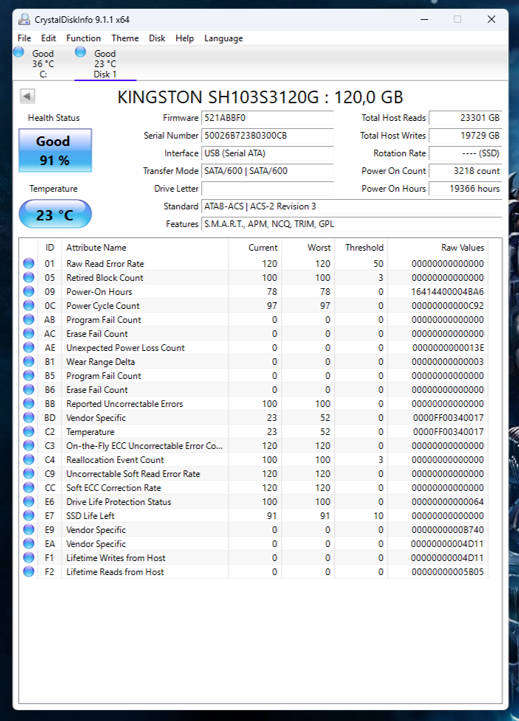Screen dimensions: 519x721
Task: Click the Worst column header
Action: click(319, 247)
